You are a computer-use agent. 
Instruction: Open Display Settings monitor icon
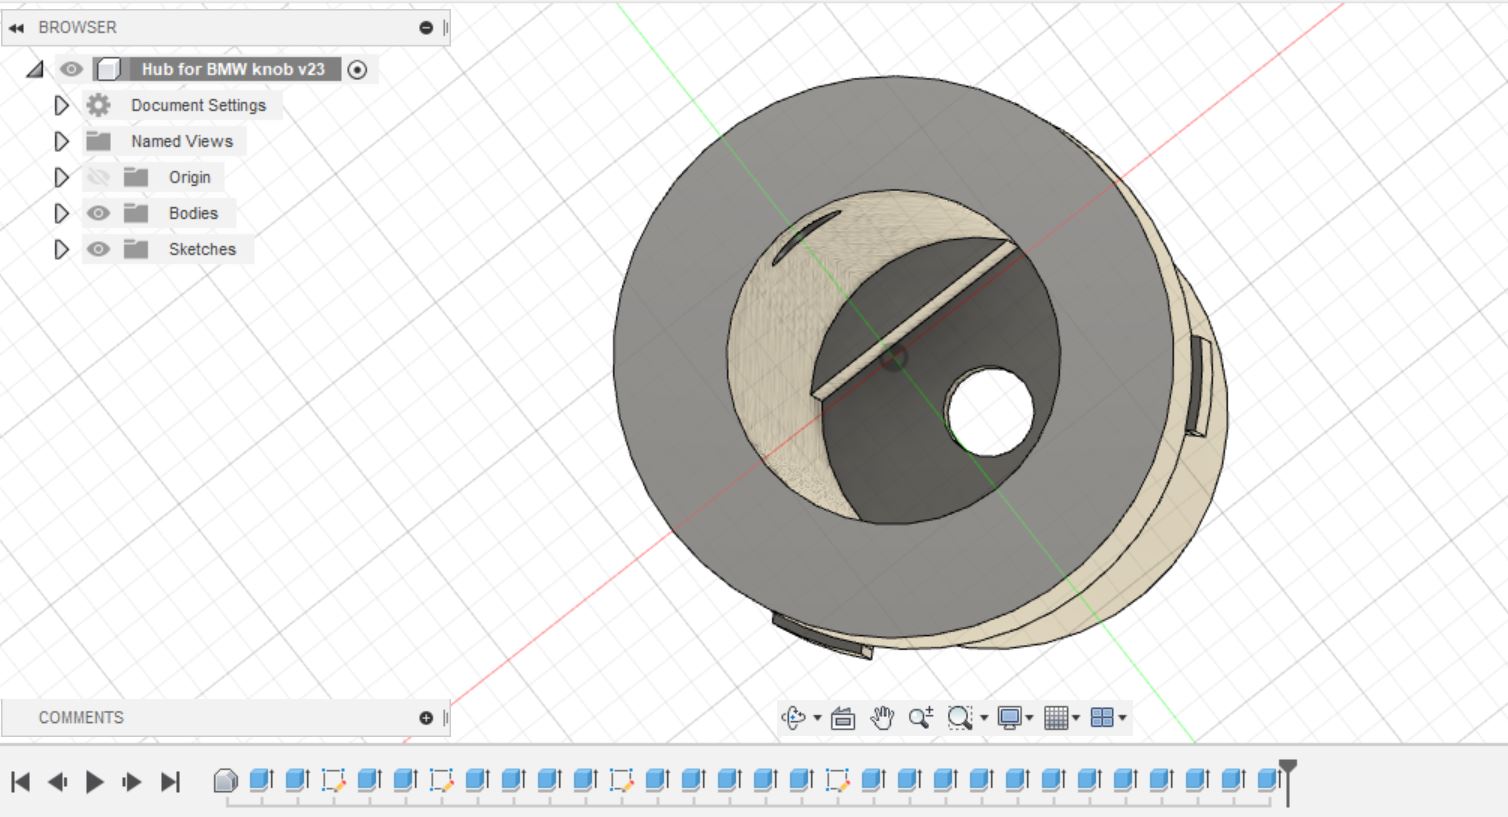tap(1010, 717)
